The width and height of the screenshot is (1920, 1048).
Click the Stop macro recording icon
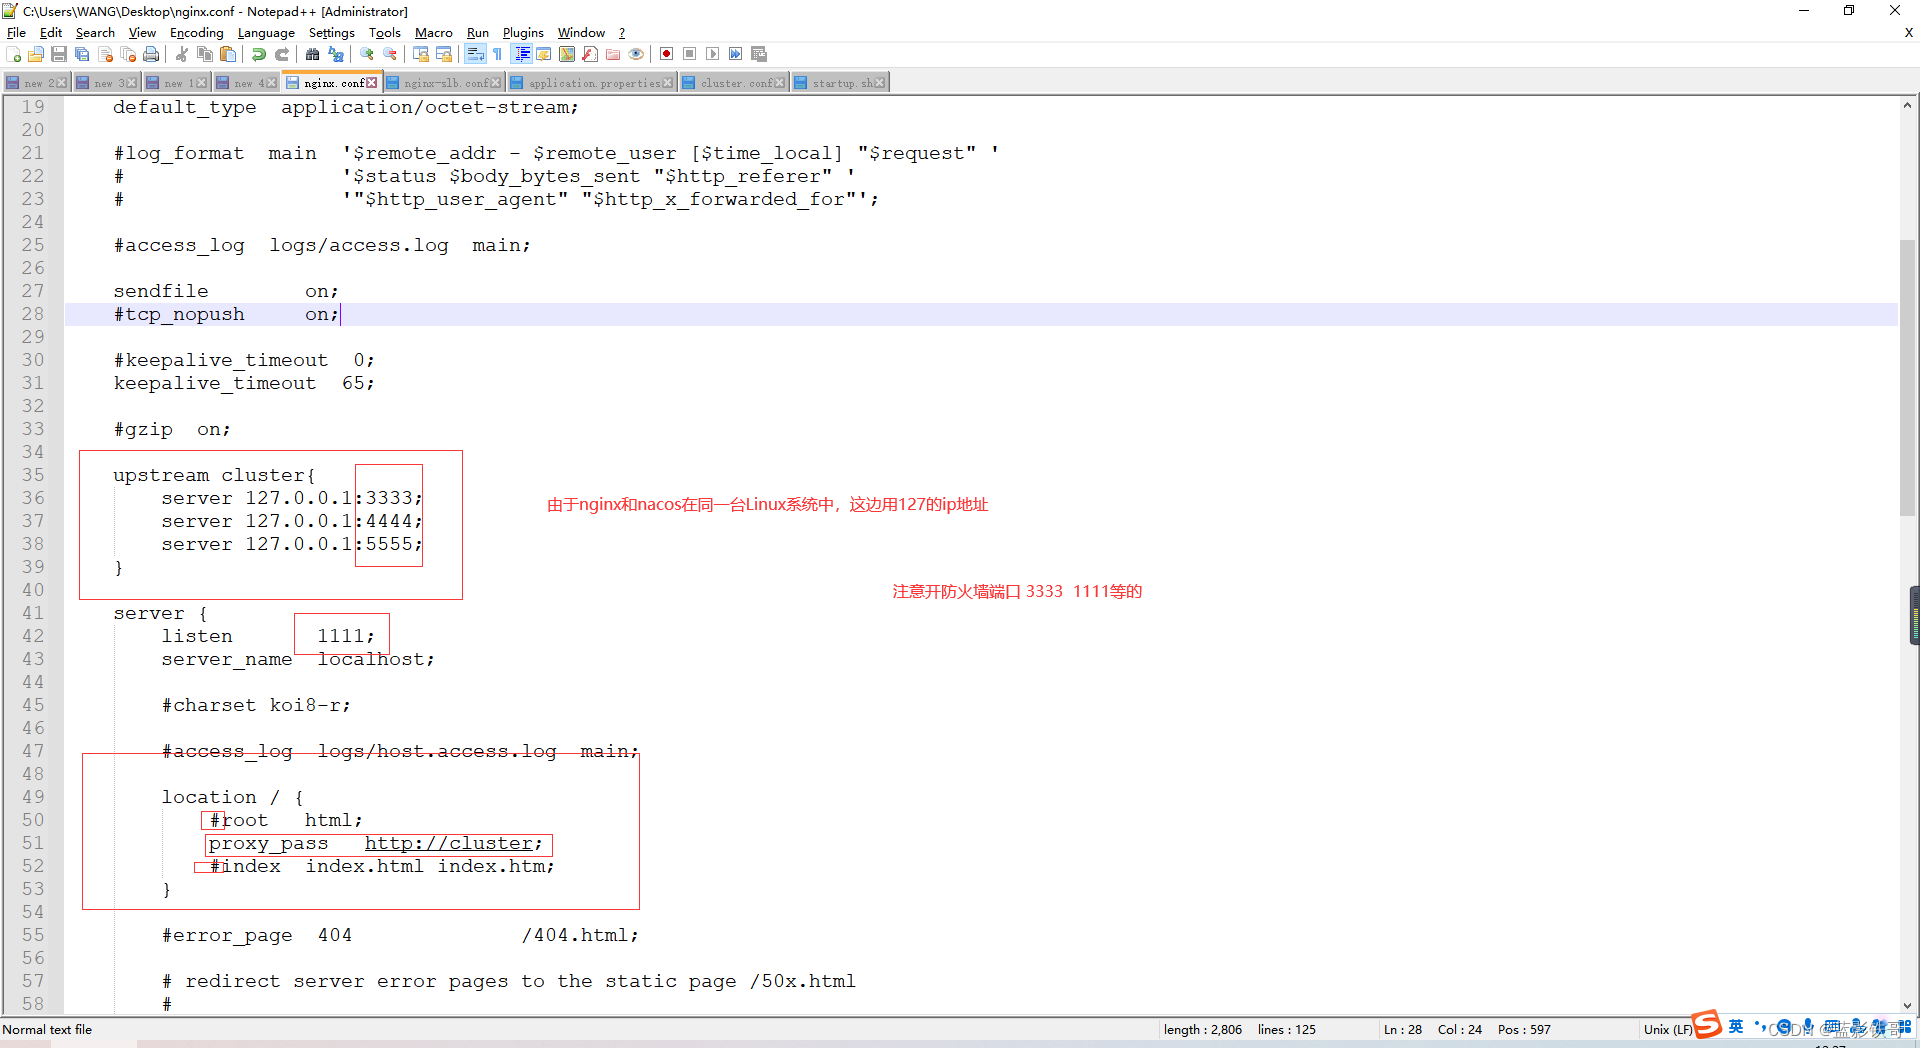690,54
